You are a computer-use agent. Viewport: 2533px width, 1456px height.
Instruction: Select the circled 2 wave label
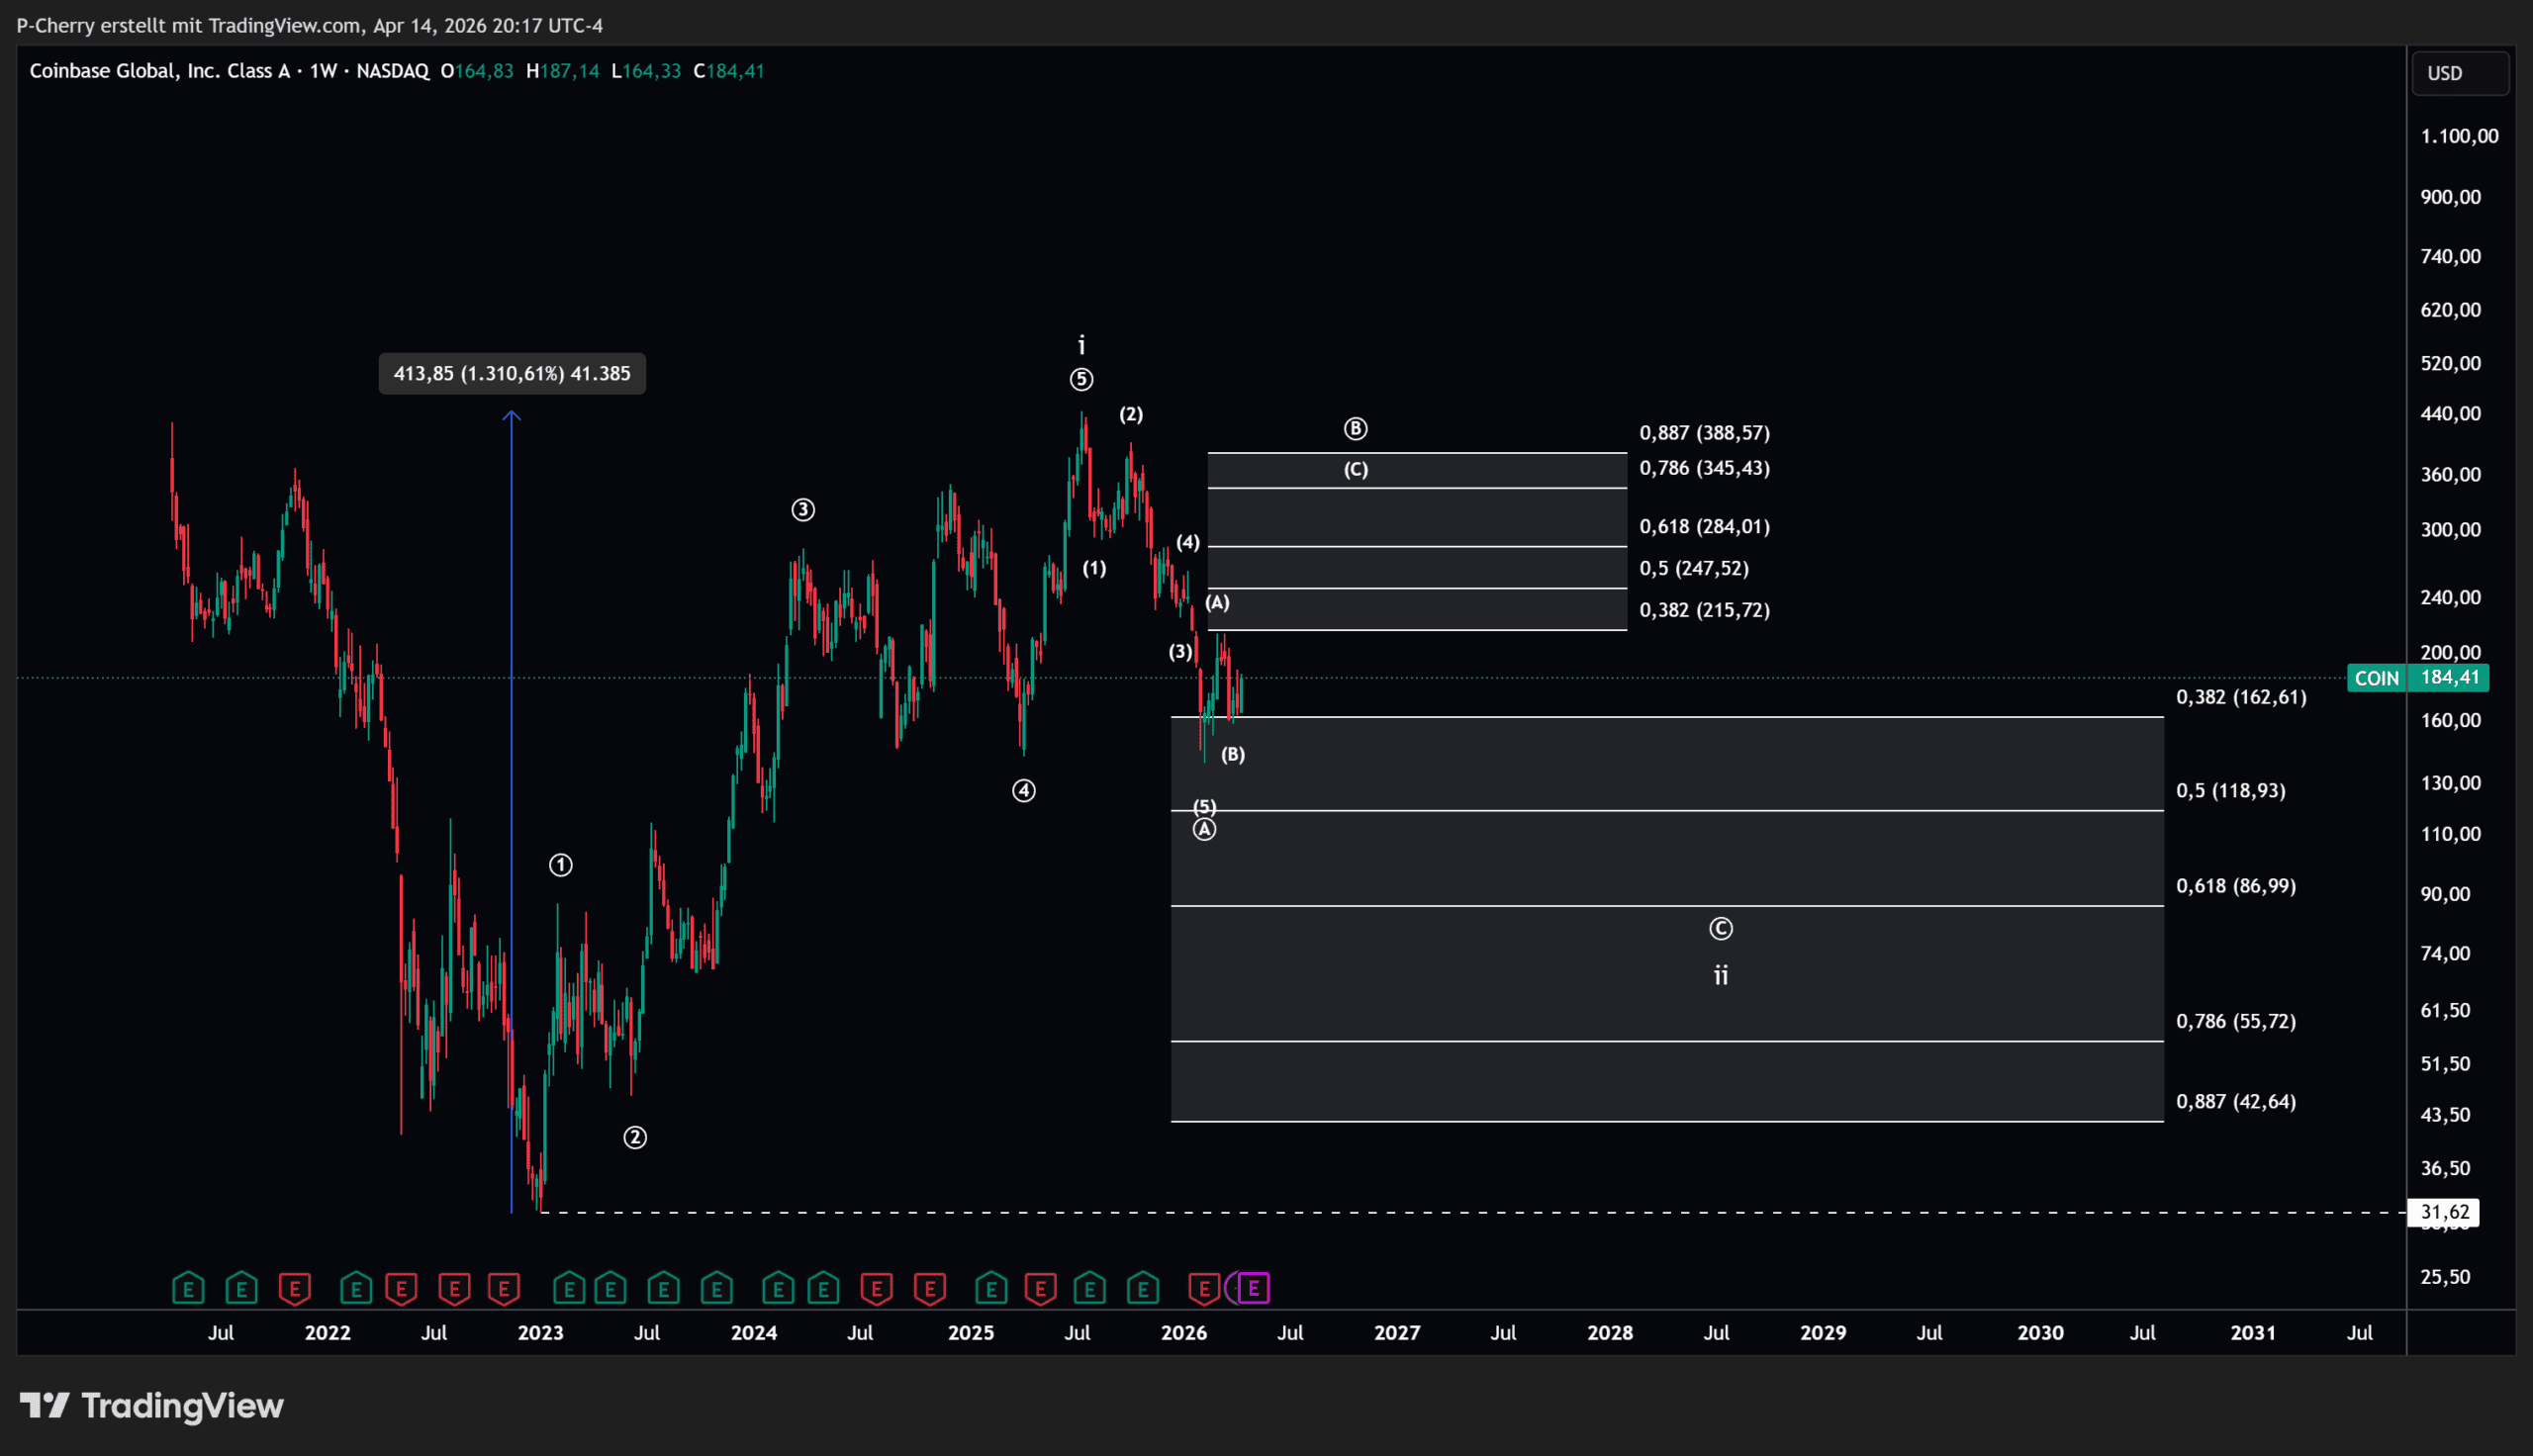coord(635,1137)
